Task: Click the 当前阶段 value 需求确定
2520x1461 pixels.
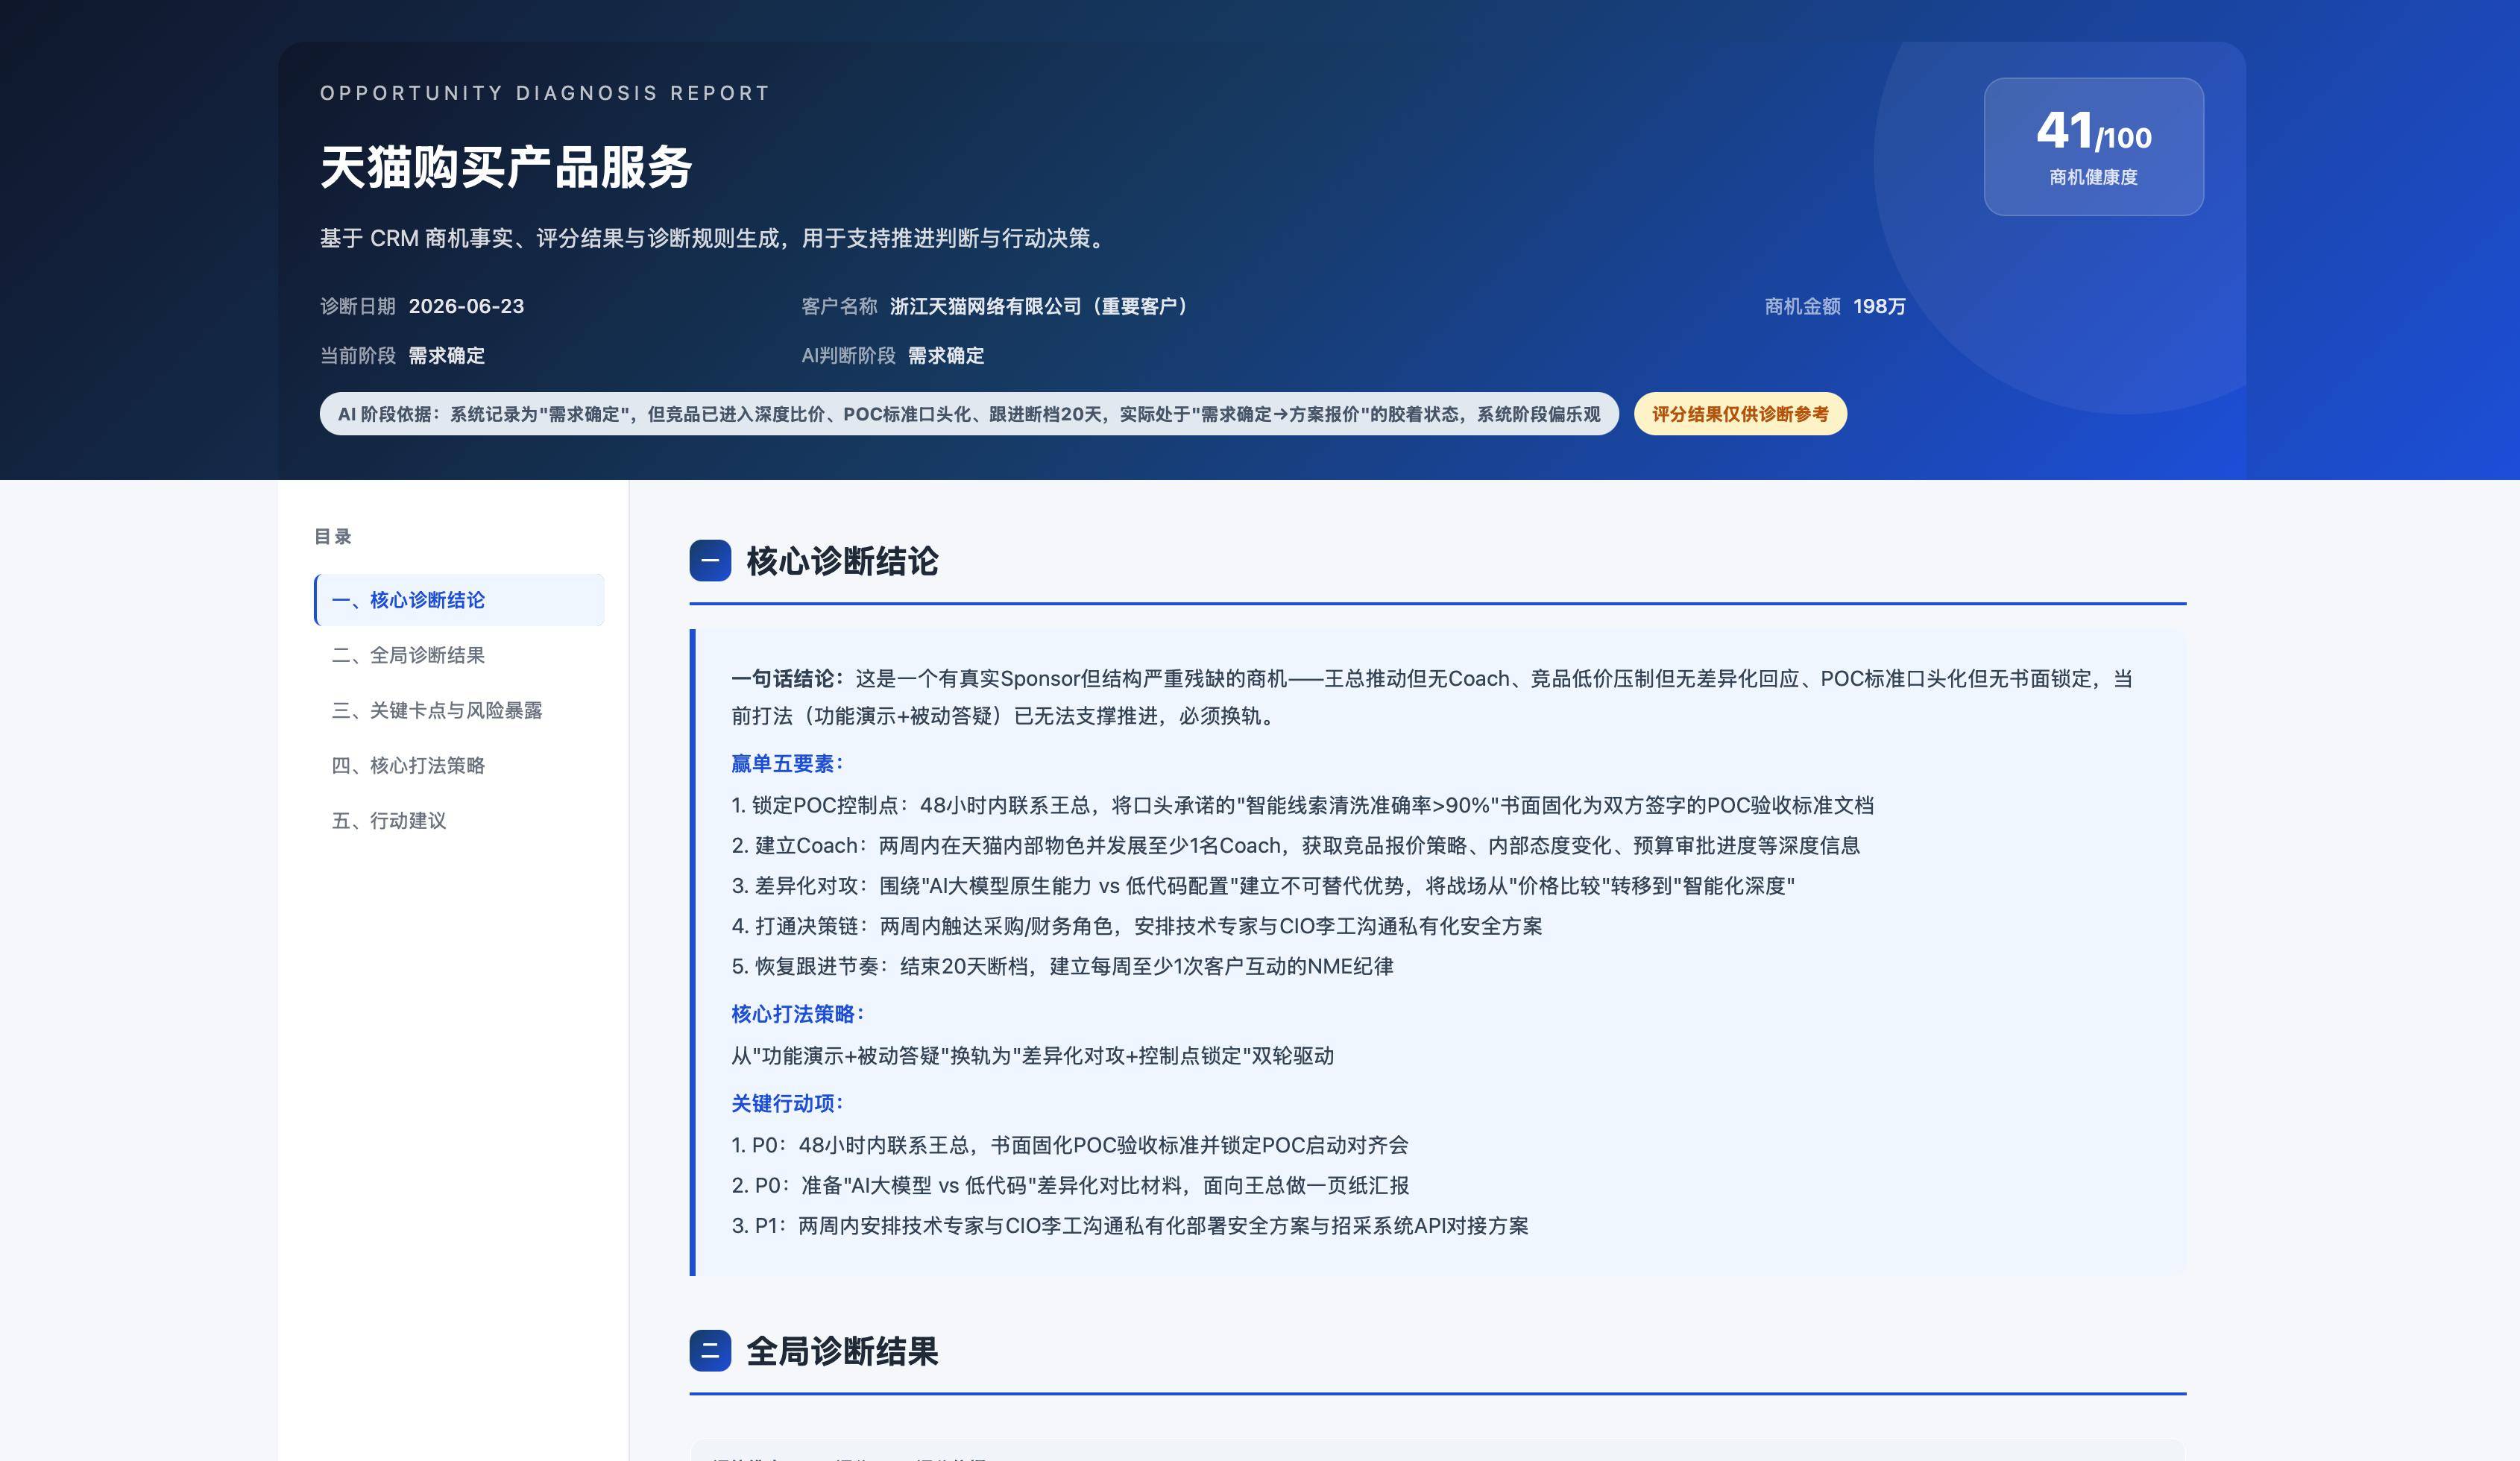Action: click(446, 355)
